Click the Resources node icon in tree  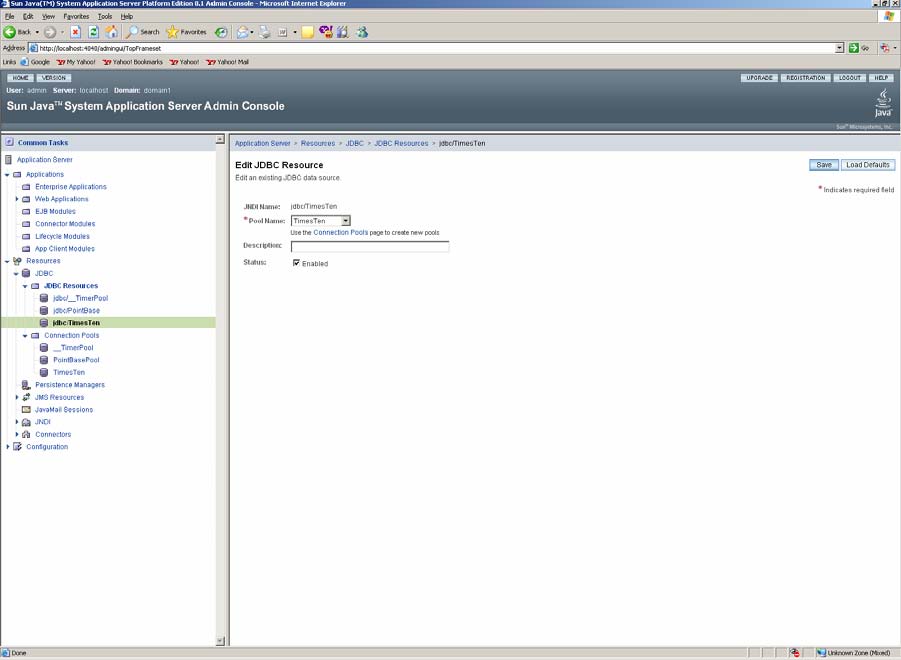(x=17, y=261)
